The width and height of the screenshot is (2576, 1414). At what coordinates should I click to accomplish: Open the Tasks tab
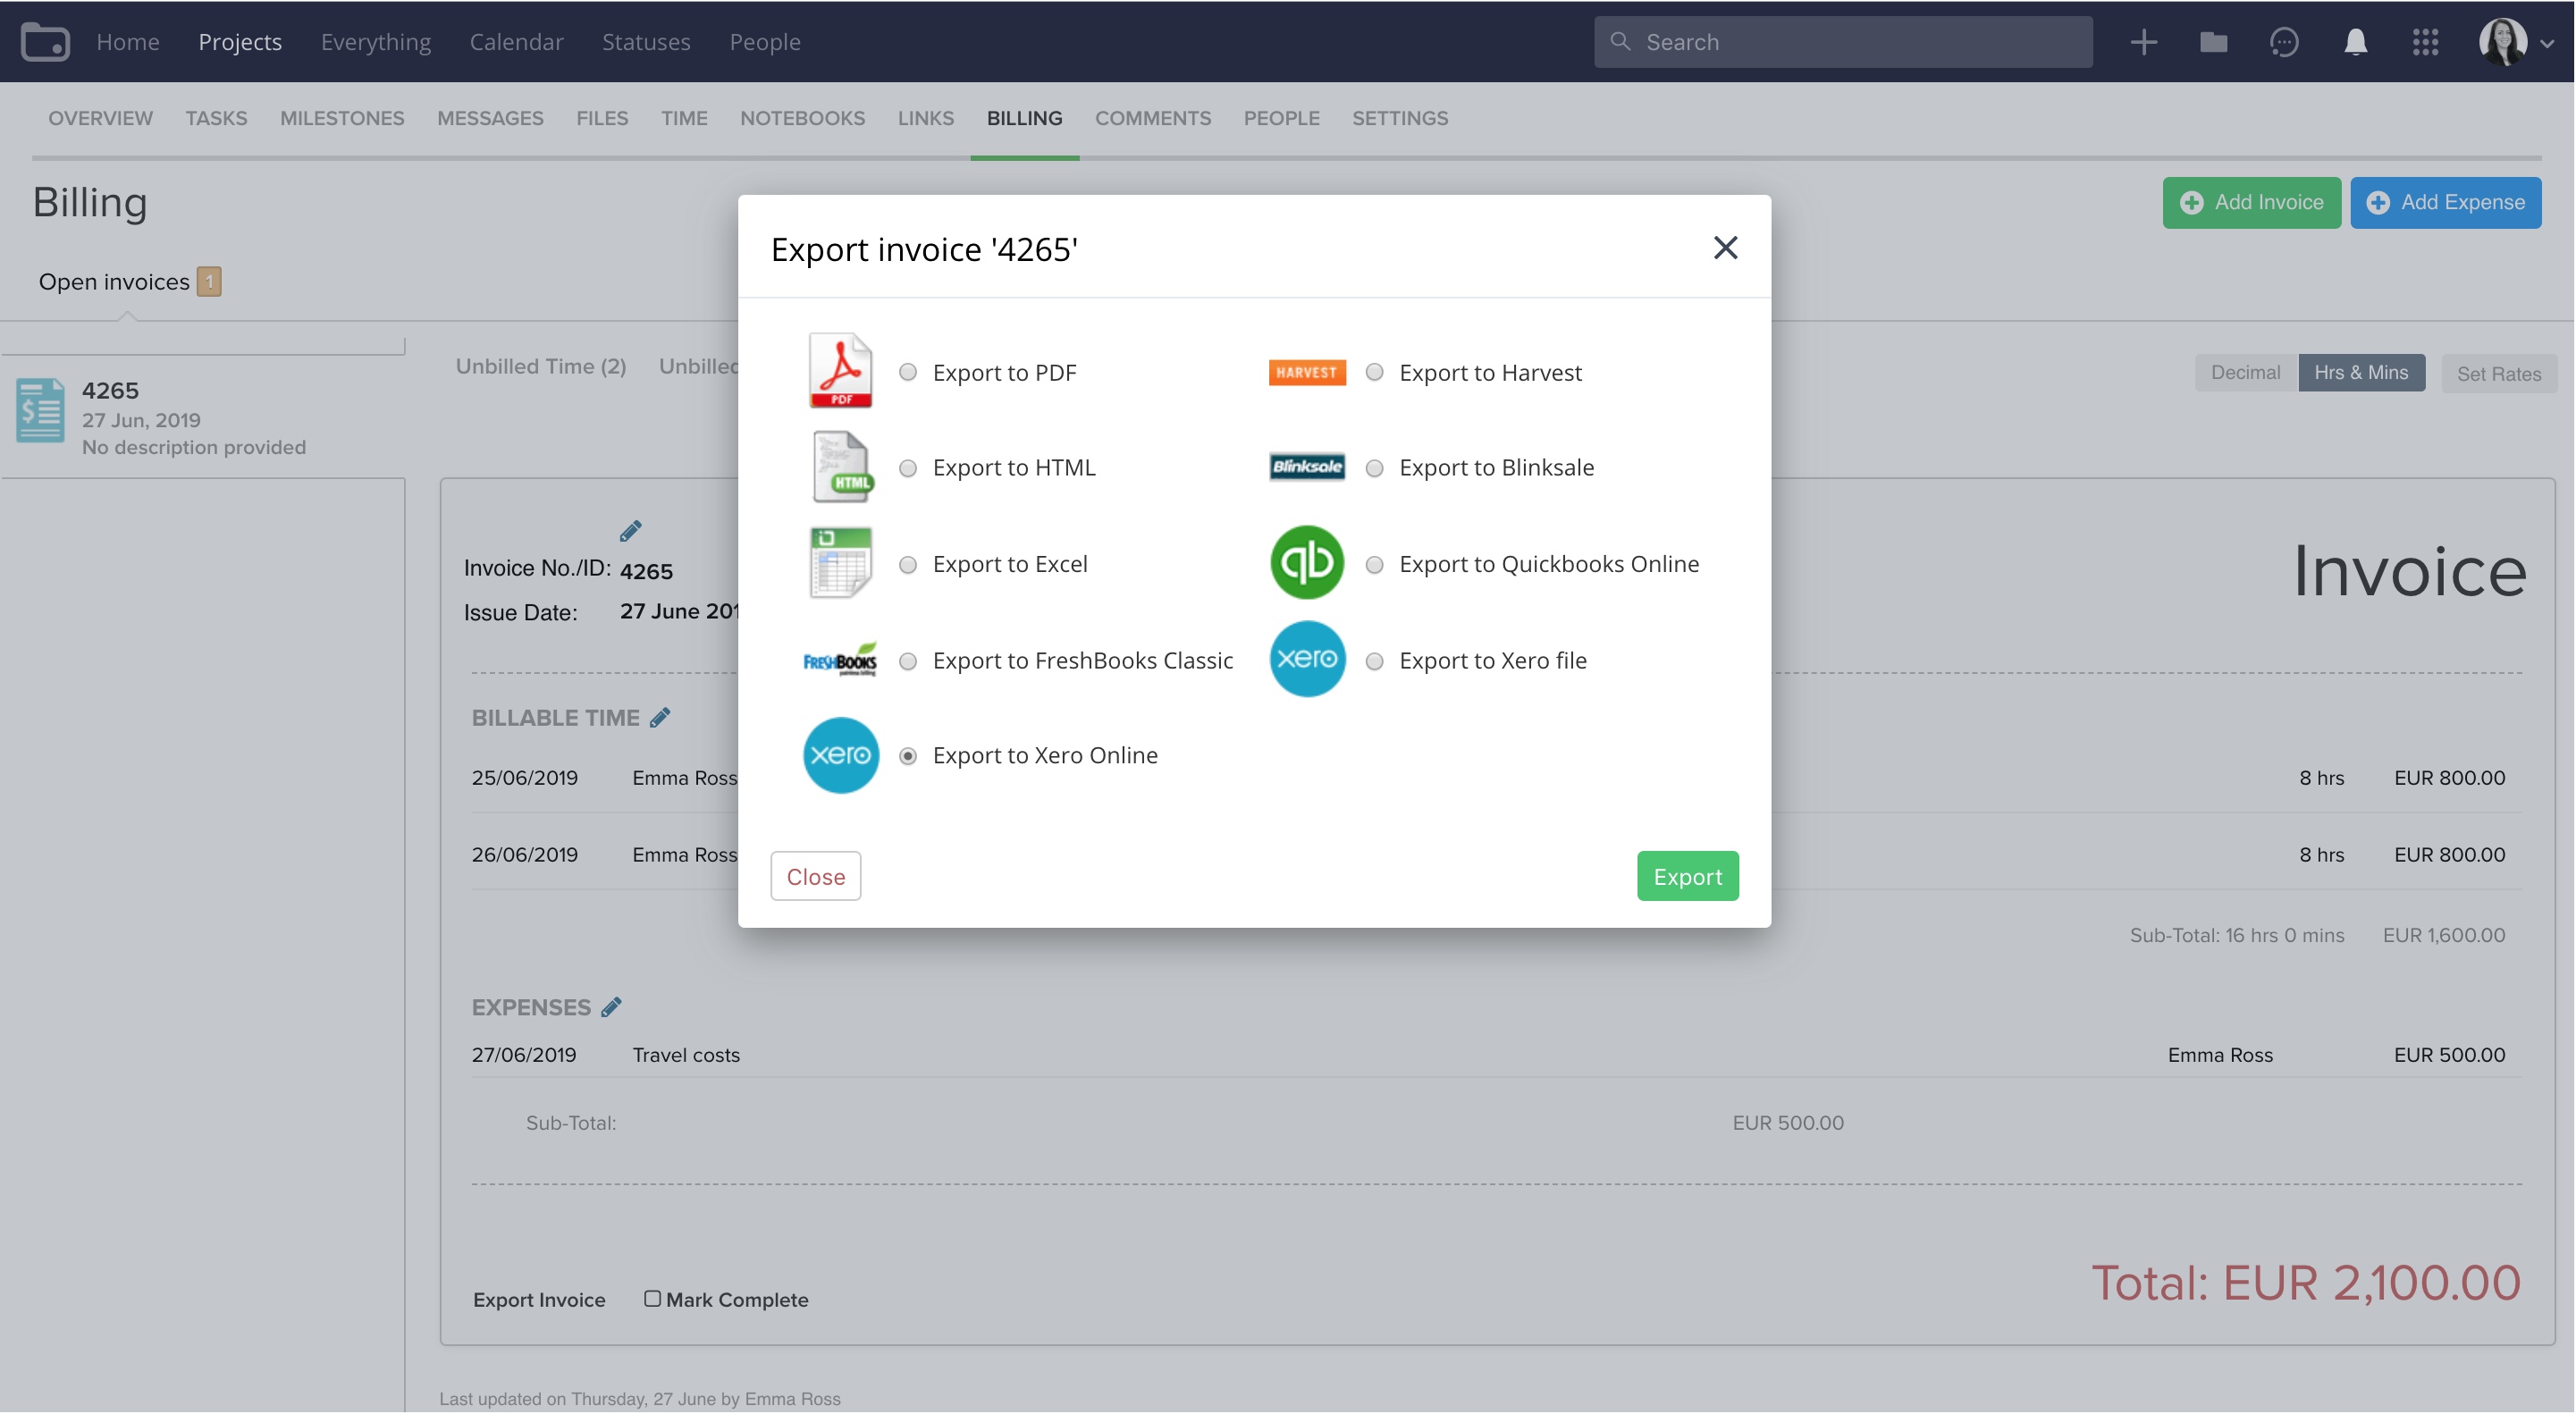pos(216,118)
